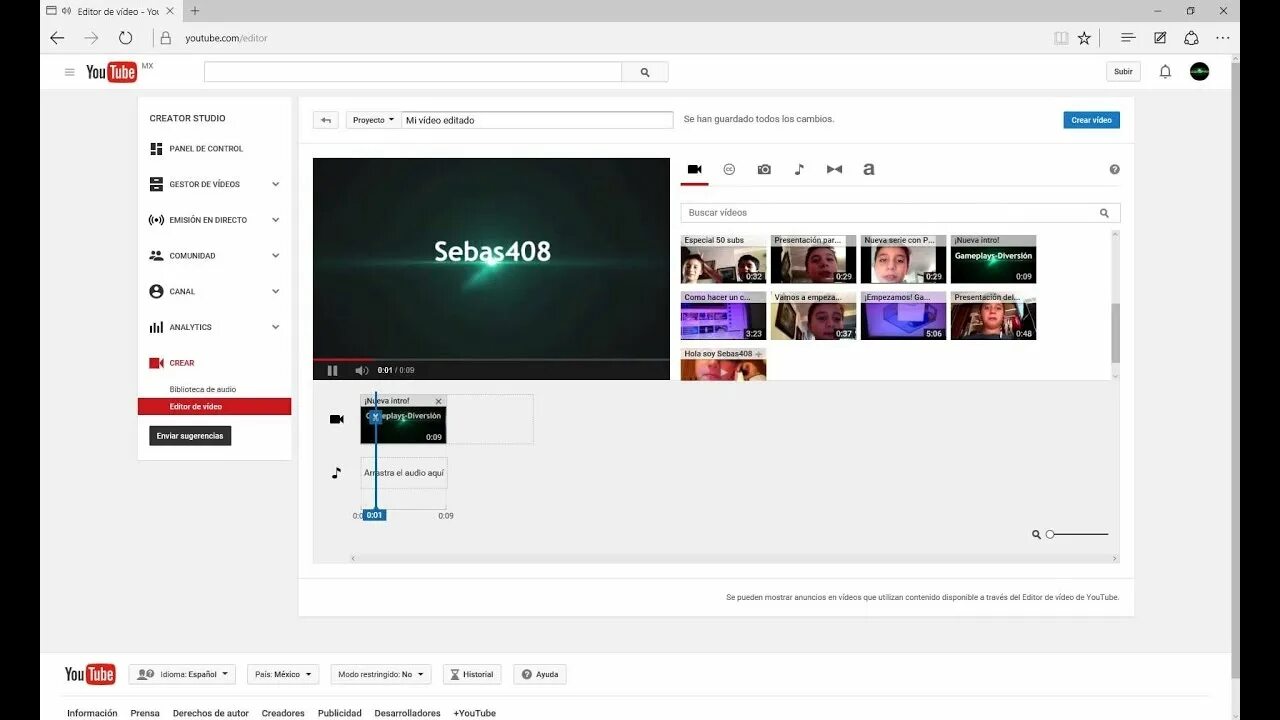Click the Ayuda button in the footer

click(x=540, y=674)
